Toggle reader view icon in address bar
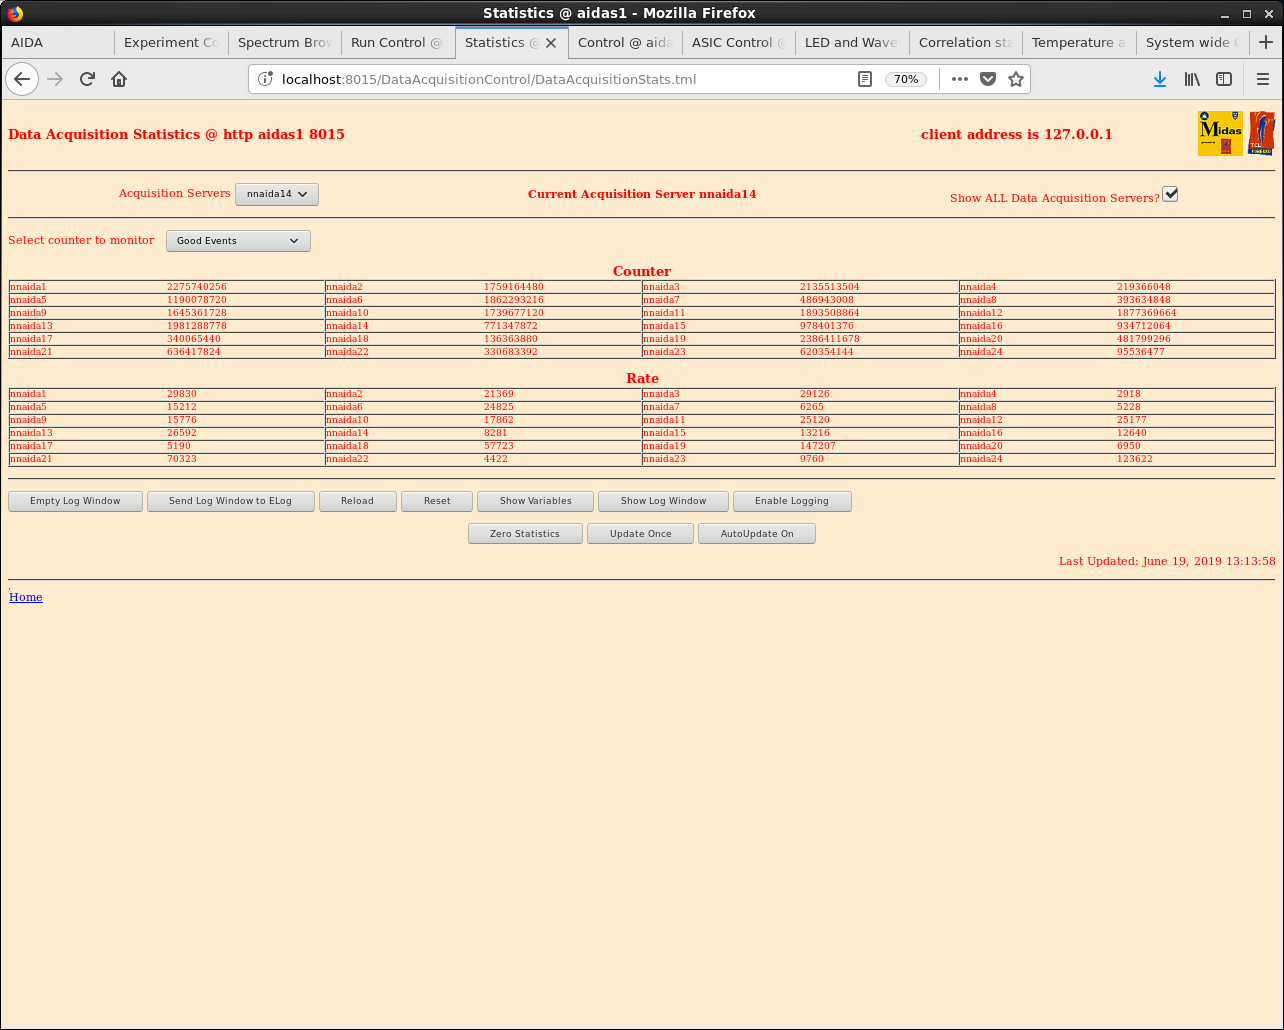This screenshot has width=1284, height=1030. [x=865, y=79]
